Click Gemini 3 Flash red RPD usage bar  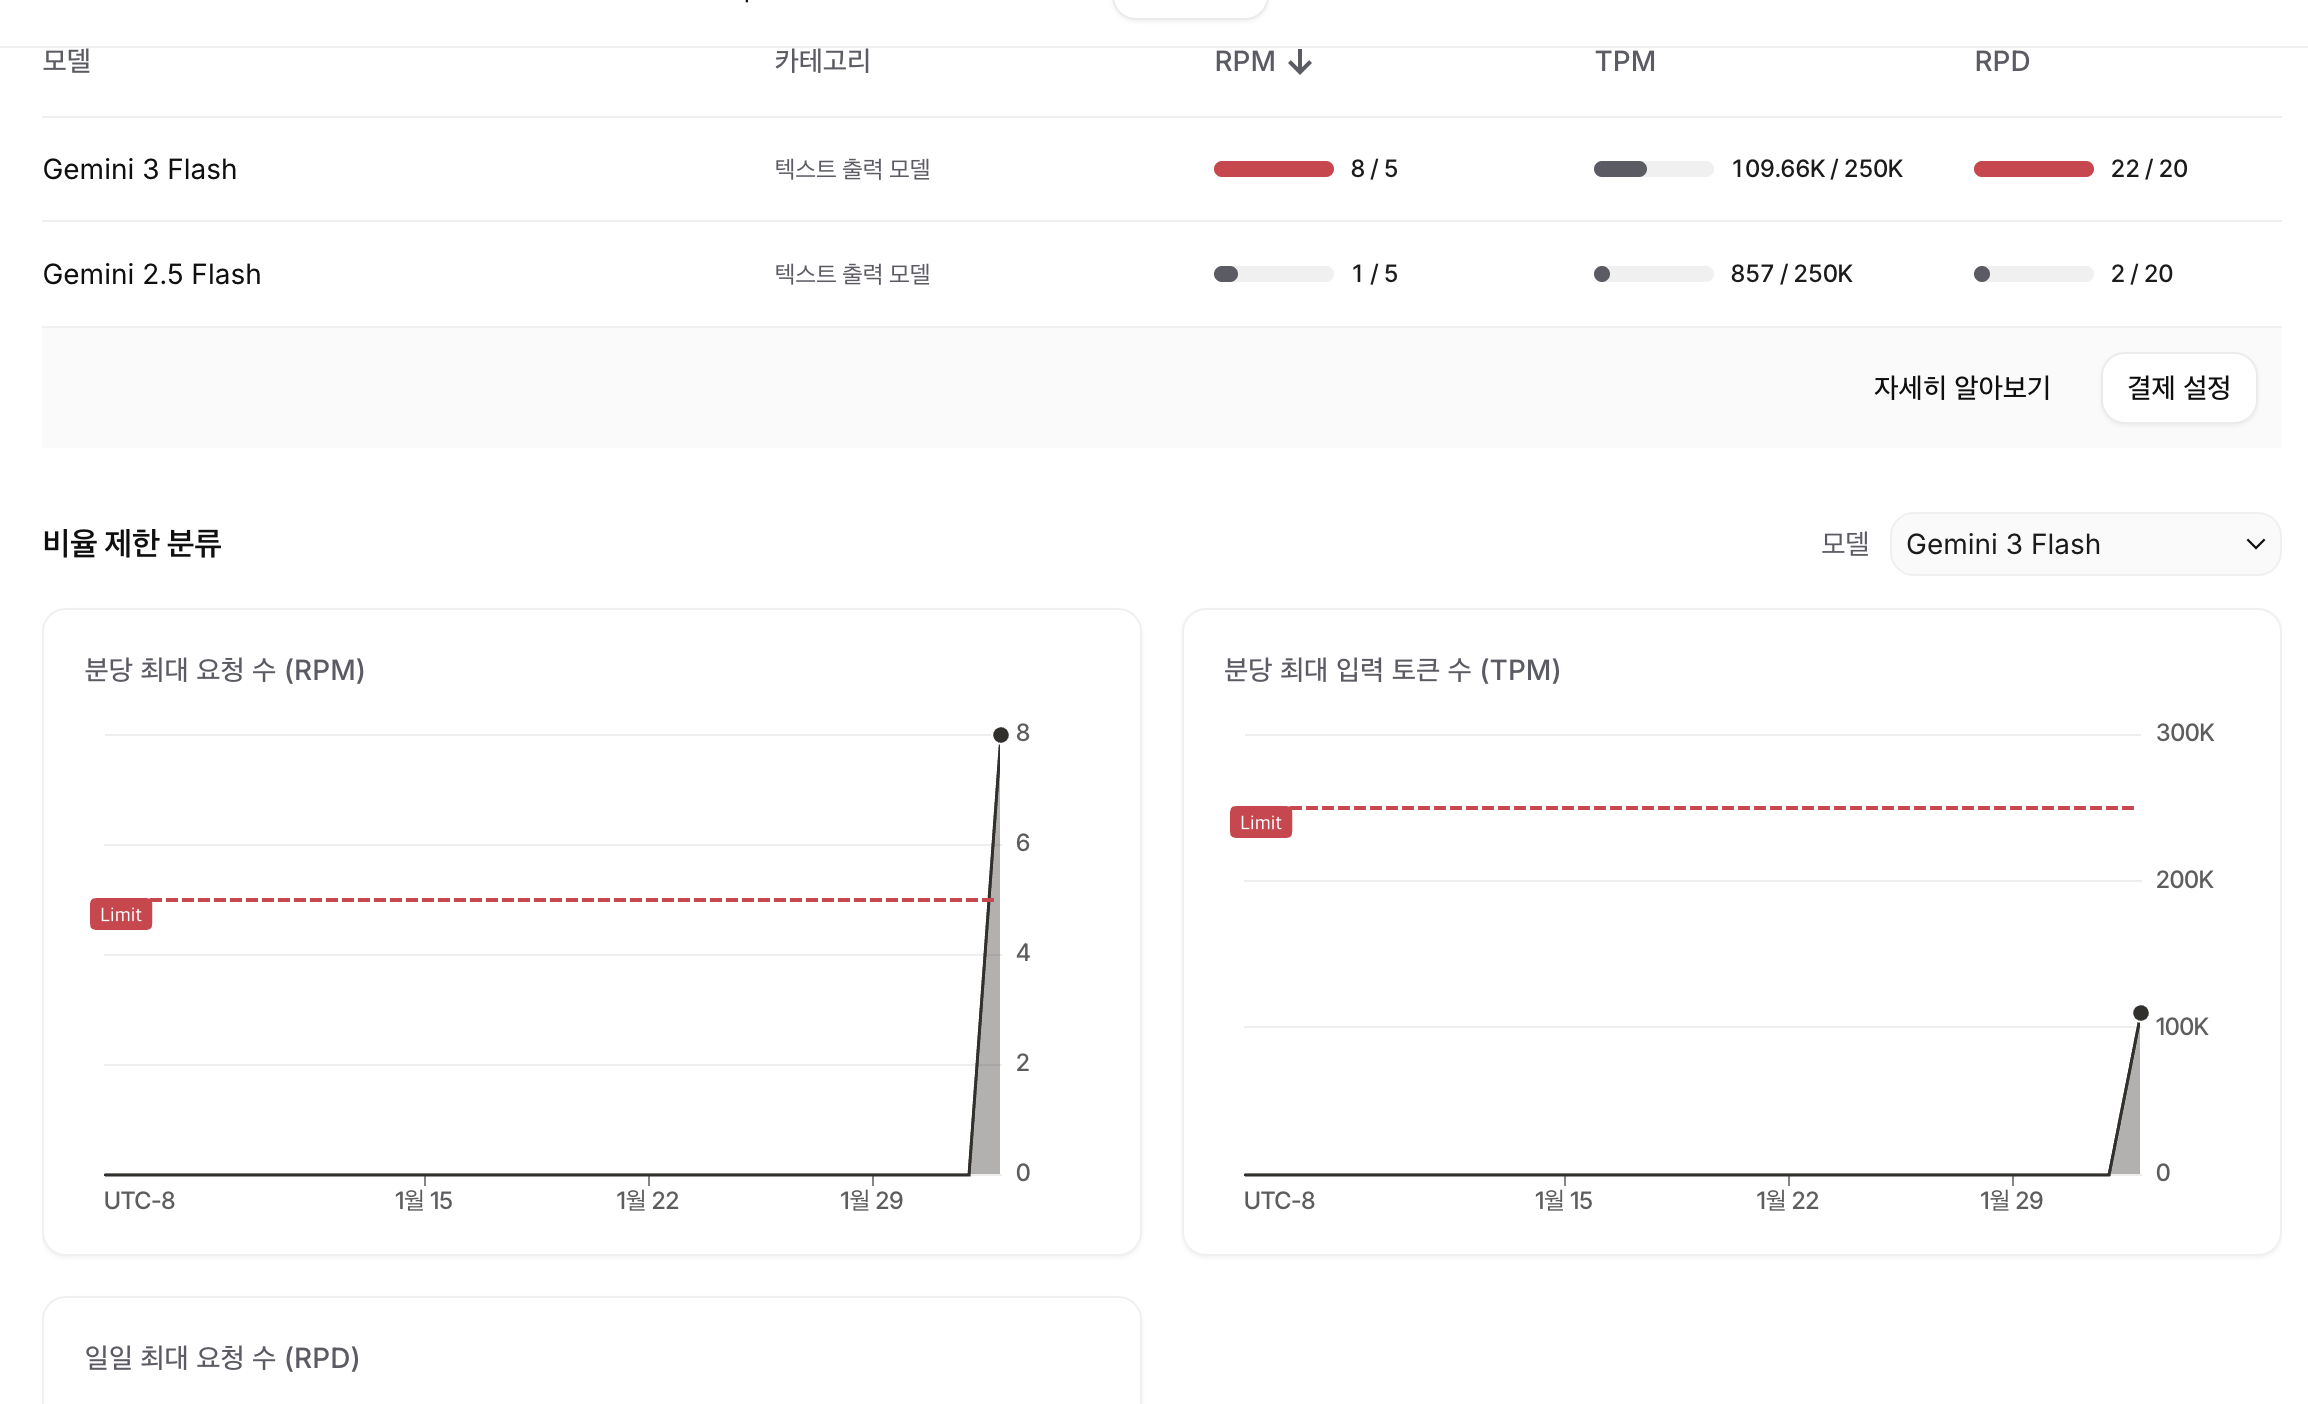(x=2033, y=169)
